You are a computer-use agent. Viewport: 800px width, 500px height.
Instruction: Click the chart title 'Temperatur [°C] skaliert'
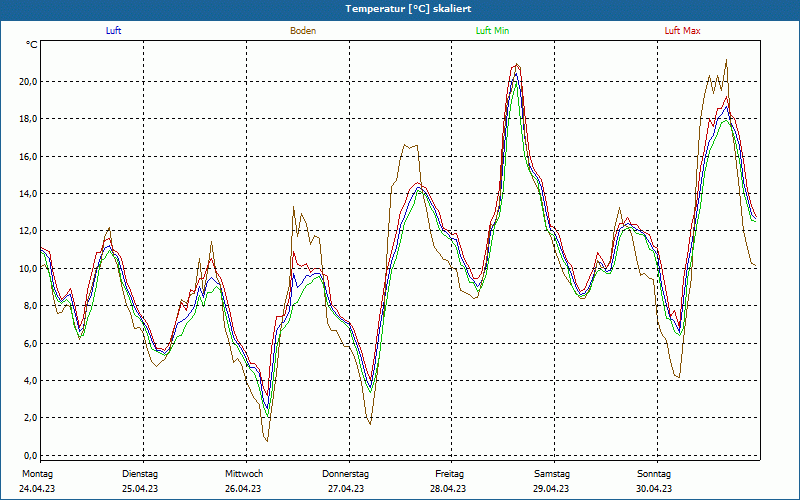click(408, 9)
